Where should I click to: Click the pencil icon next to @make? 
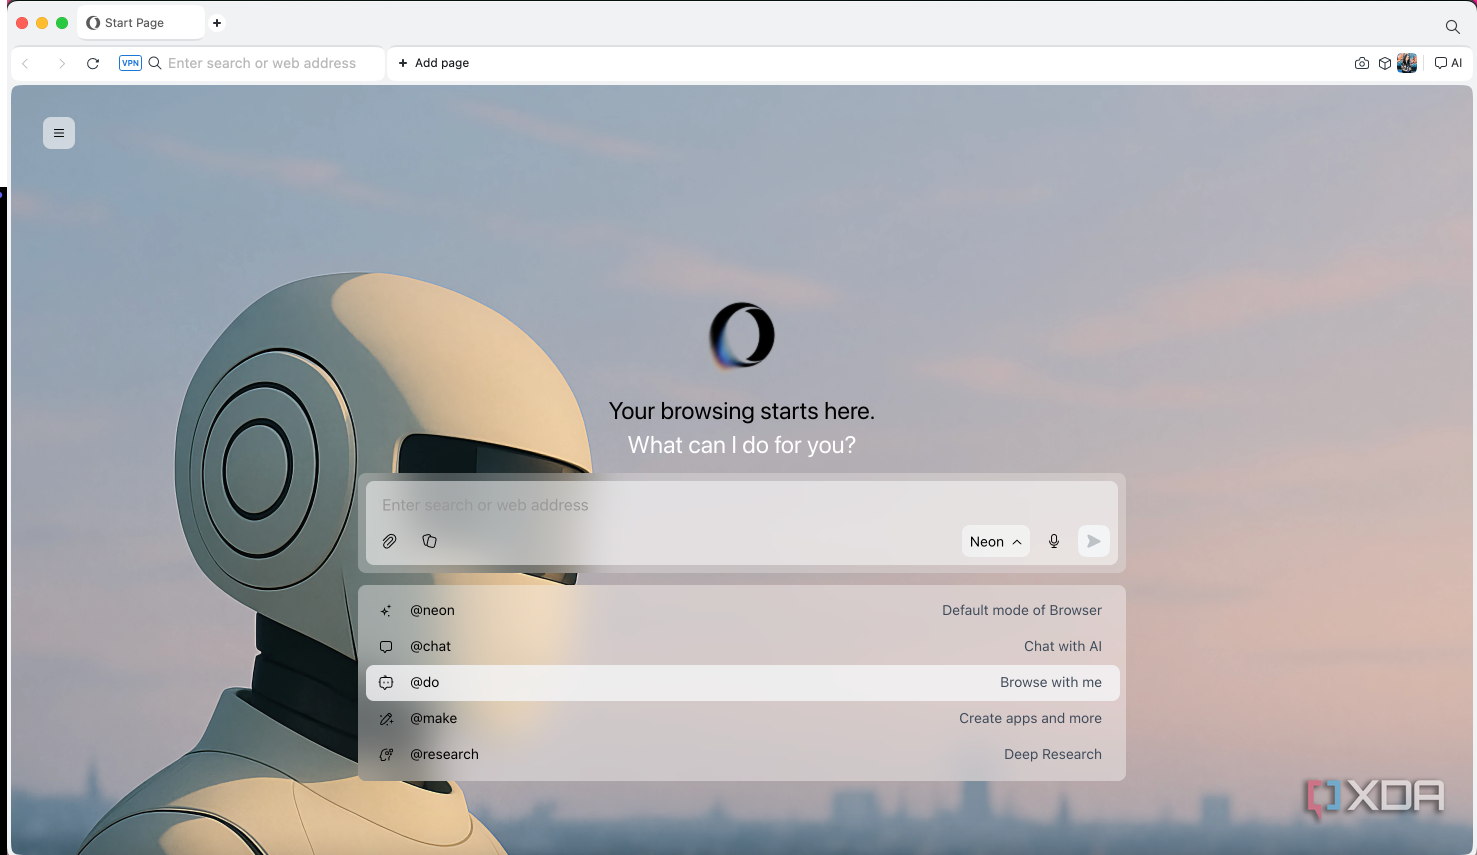pyautogui.click(x=386, y=718)
